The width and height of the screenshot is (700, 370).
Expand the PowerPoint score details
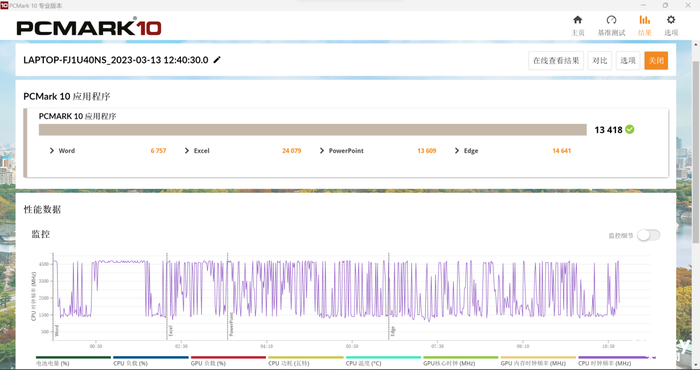click(x=322, y=151)
